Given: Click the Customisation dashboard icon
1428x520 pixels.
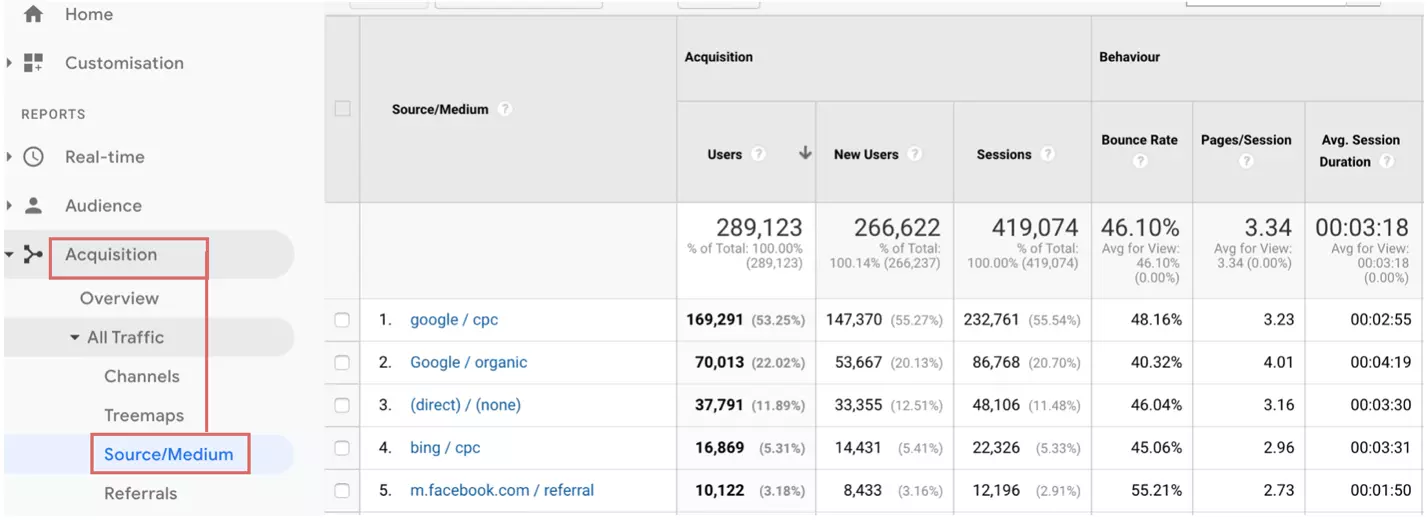Looking at the screenshot, I should pos(33,63).
